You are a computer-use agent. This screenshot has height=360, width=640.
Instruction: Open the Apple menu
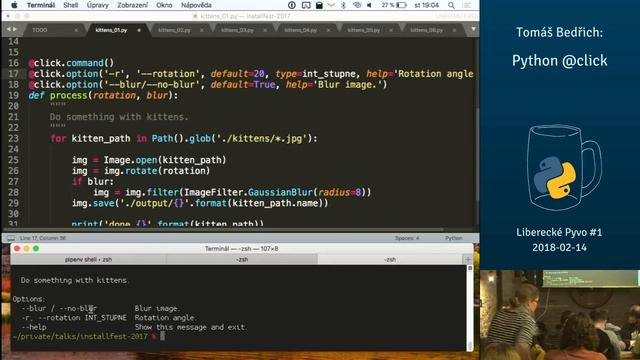14,5
